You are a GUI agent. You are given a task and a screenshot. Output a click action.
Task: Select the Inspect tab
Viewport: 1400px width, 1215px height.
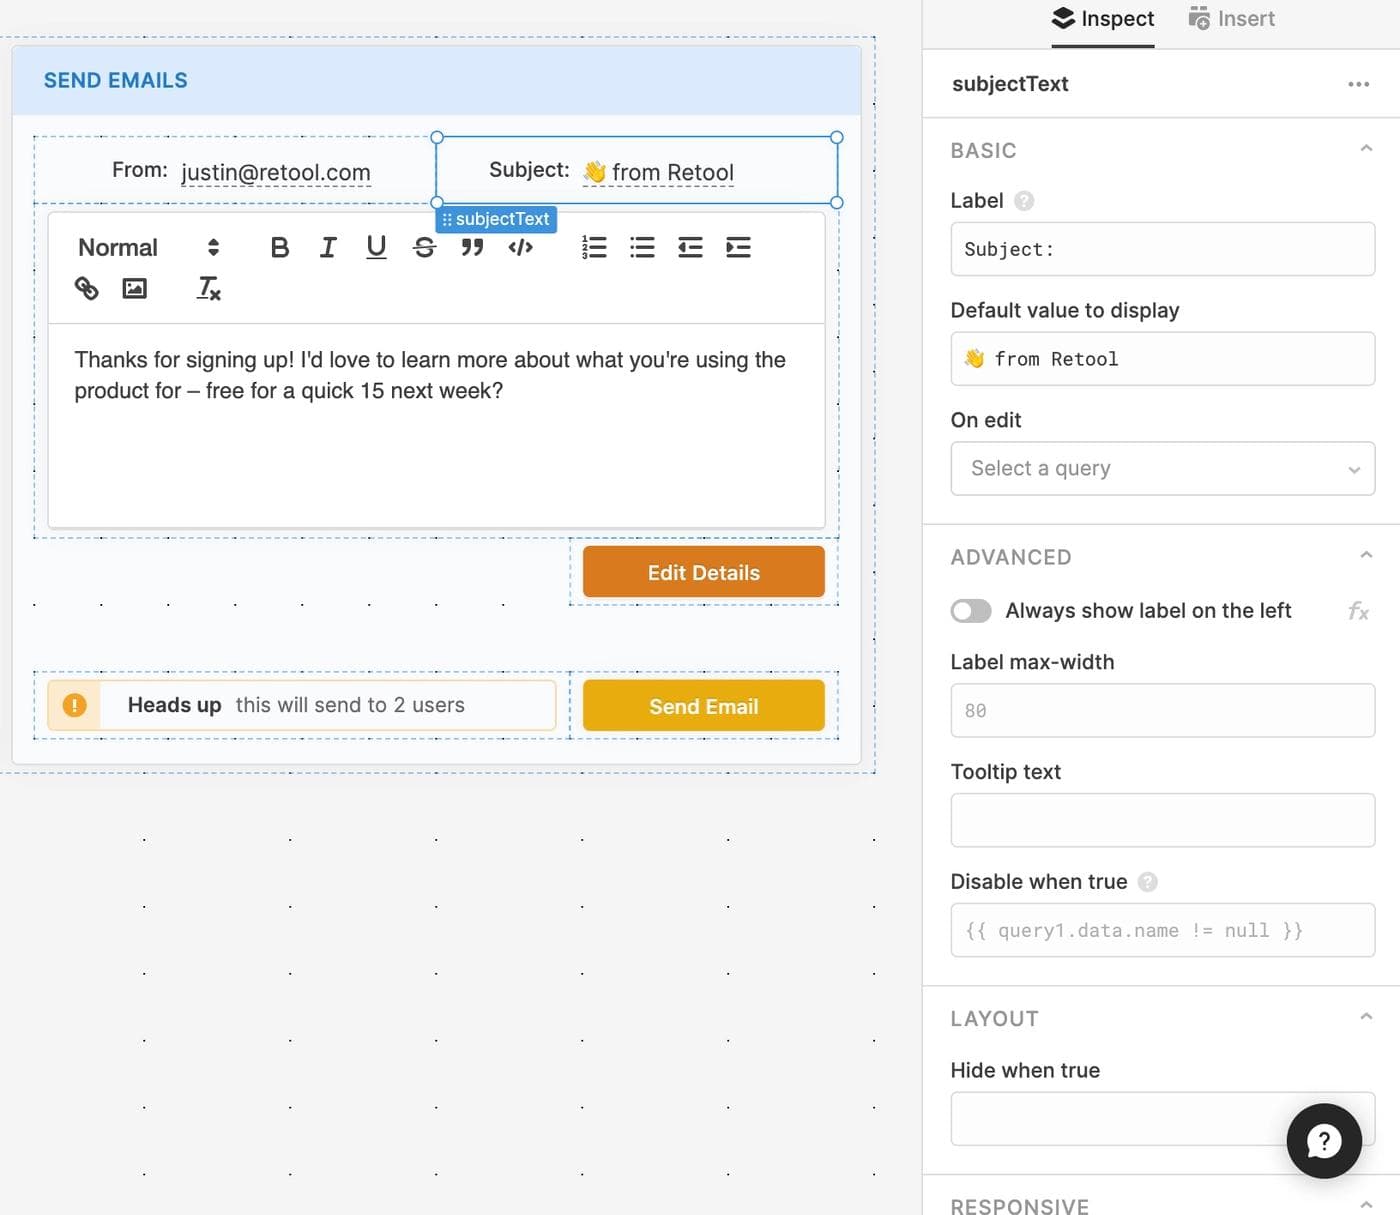1103,19
